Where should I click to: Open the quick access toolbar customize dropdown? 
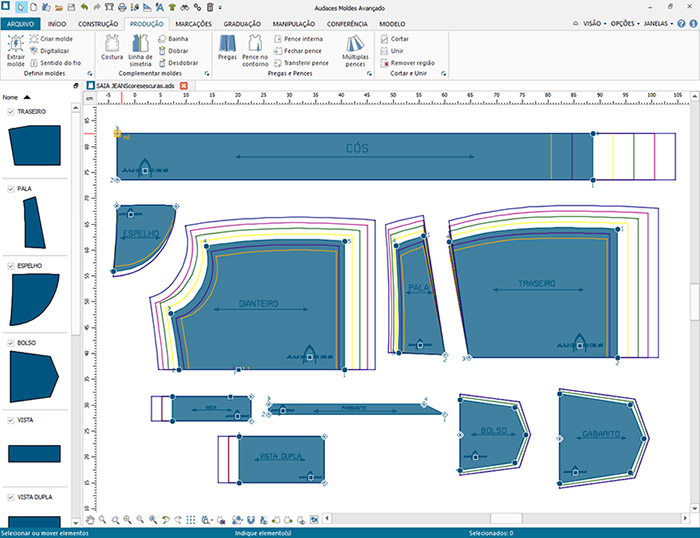pyautogui.click(x=220, y=8)
